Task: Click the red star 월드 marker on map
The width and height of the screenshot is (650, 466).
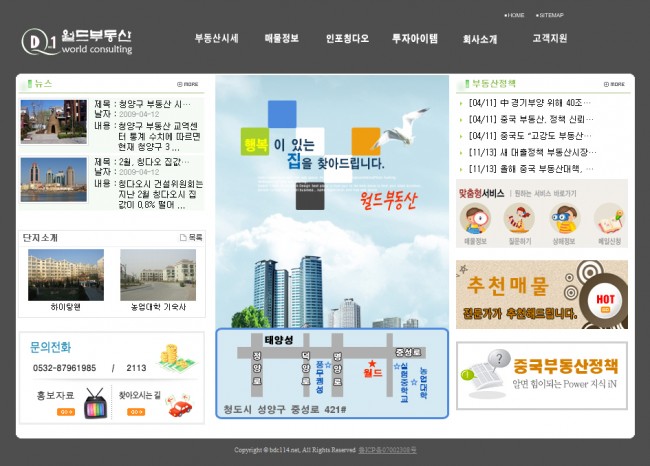Action: point(372,369)
